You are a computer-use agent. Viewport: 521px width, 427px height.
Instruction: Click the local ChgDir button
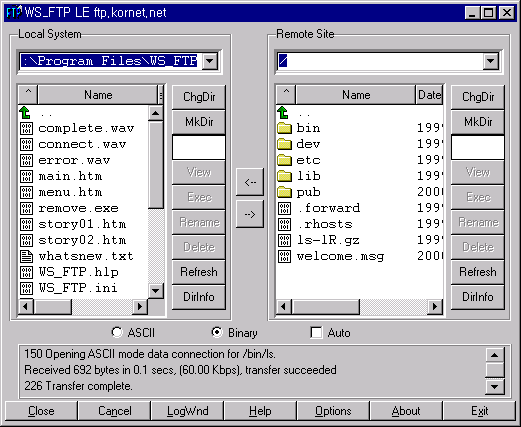[199, 97]
